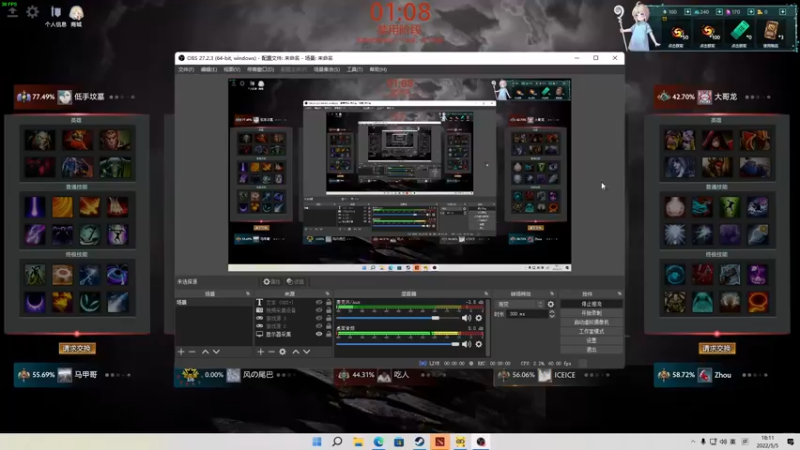Pop out the 场景 (Scenes) dock
The width and height of the screenshot is (800, 450).
pos(248,294)
